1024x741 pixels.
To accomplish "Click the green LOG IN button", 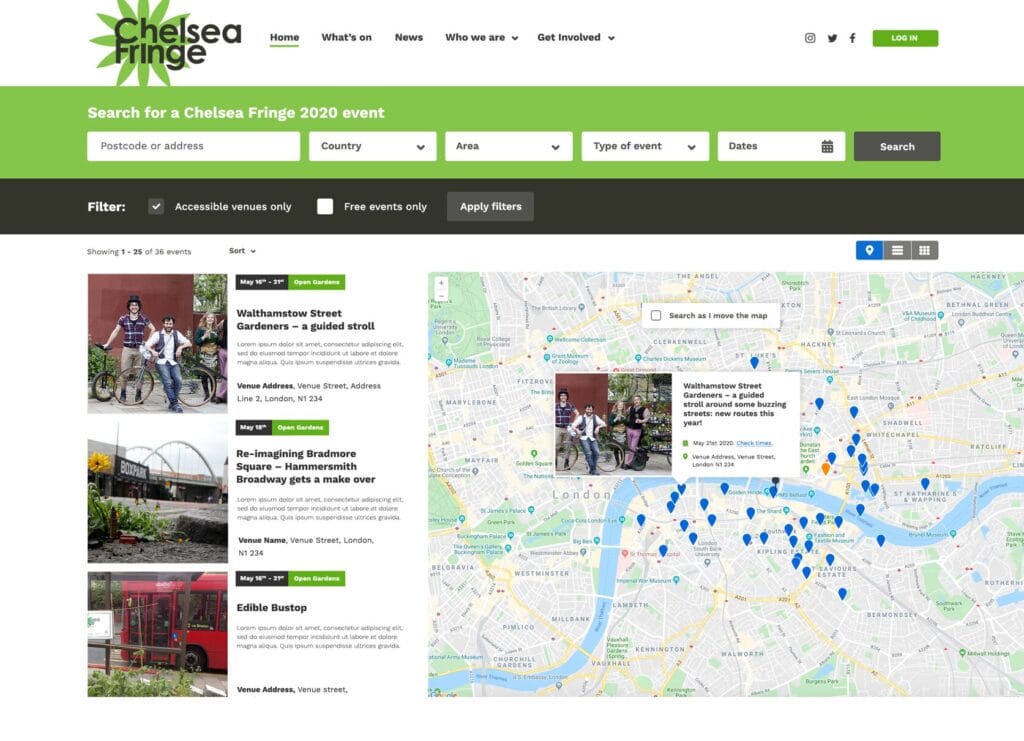I will pyautogui.click(x=905, y=38).
